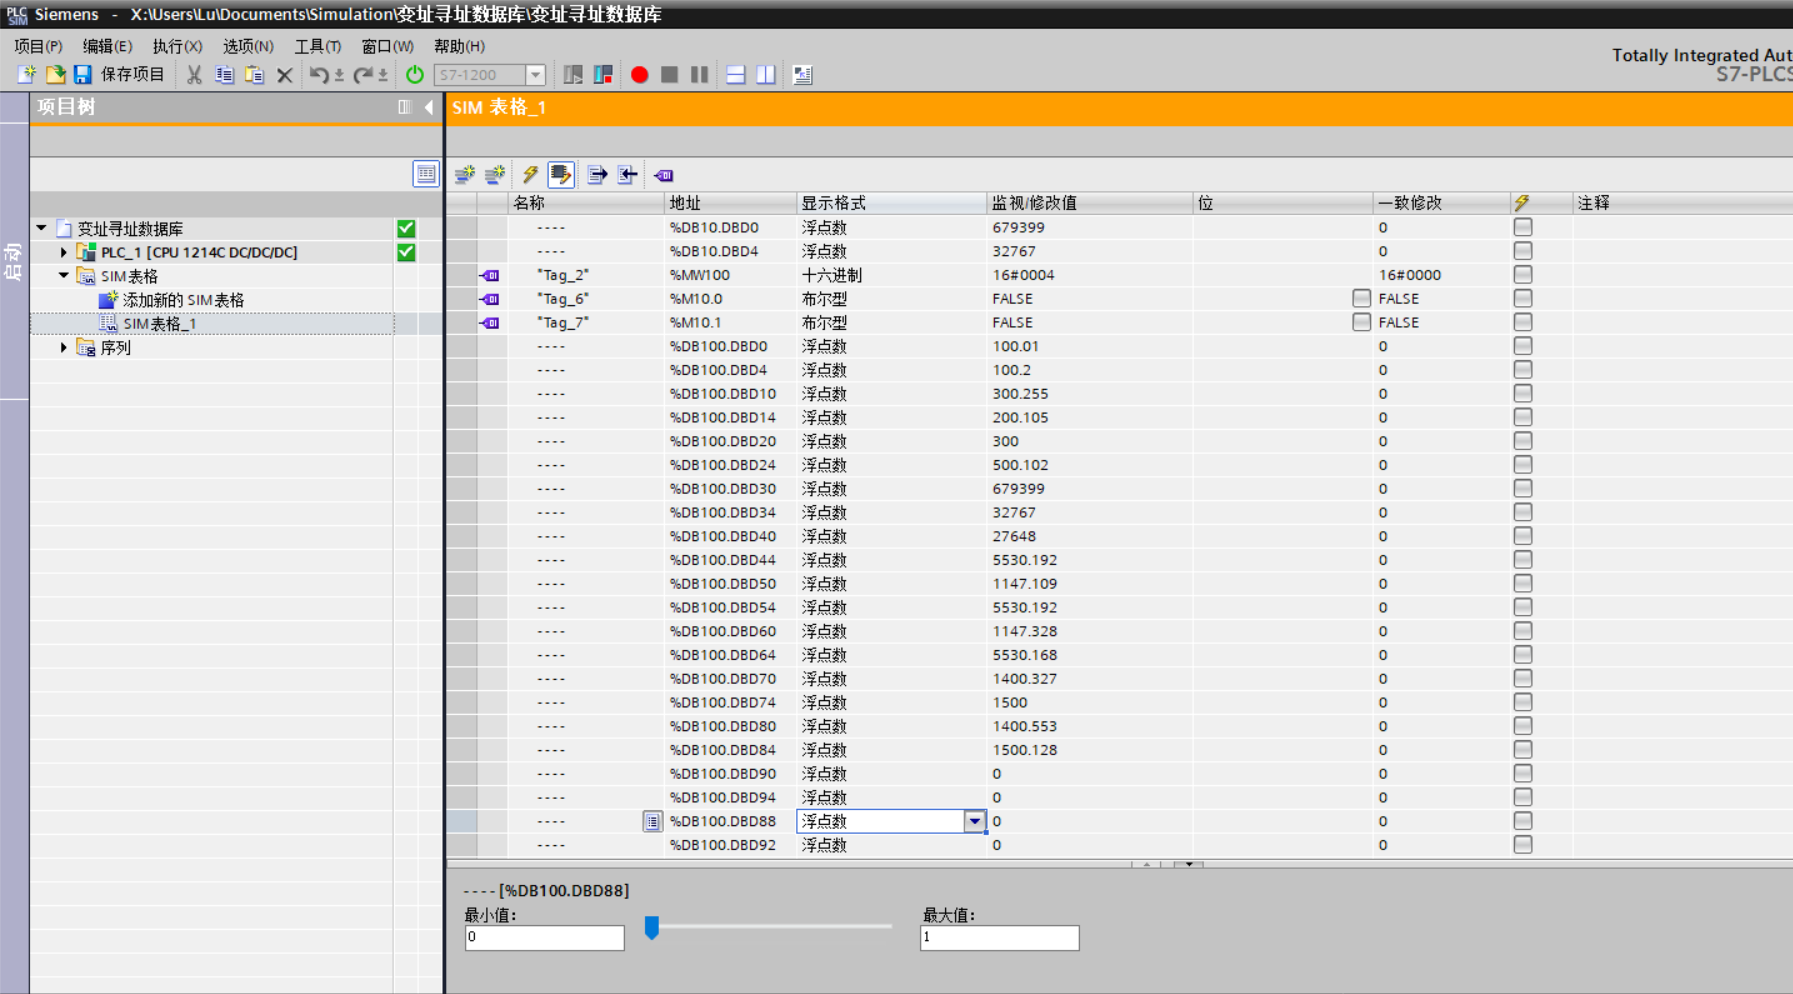Tick the modify checkbox for %DB100.DBD0 row
1793x994 pixels.
[1522, 346]
